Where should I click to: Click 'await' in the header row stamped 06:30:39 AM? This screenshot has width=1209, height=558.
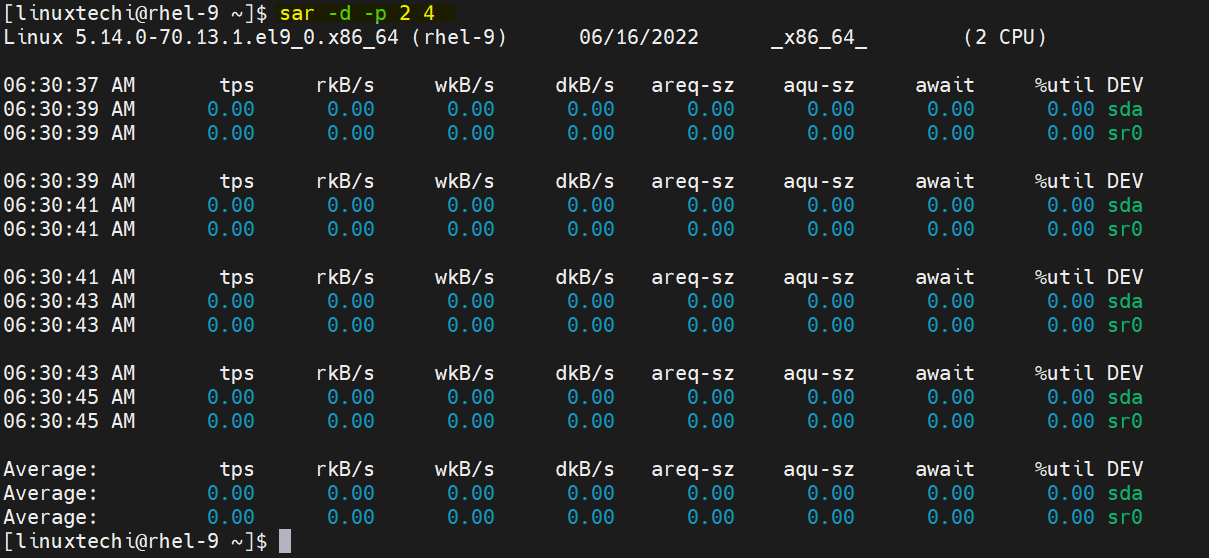[945, 181]
